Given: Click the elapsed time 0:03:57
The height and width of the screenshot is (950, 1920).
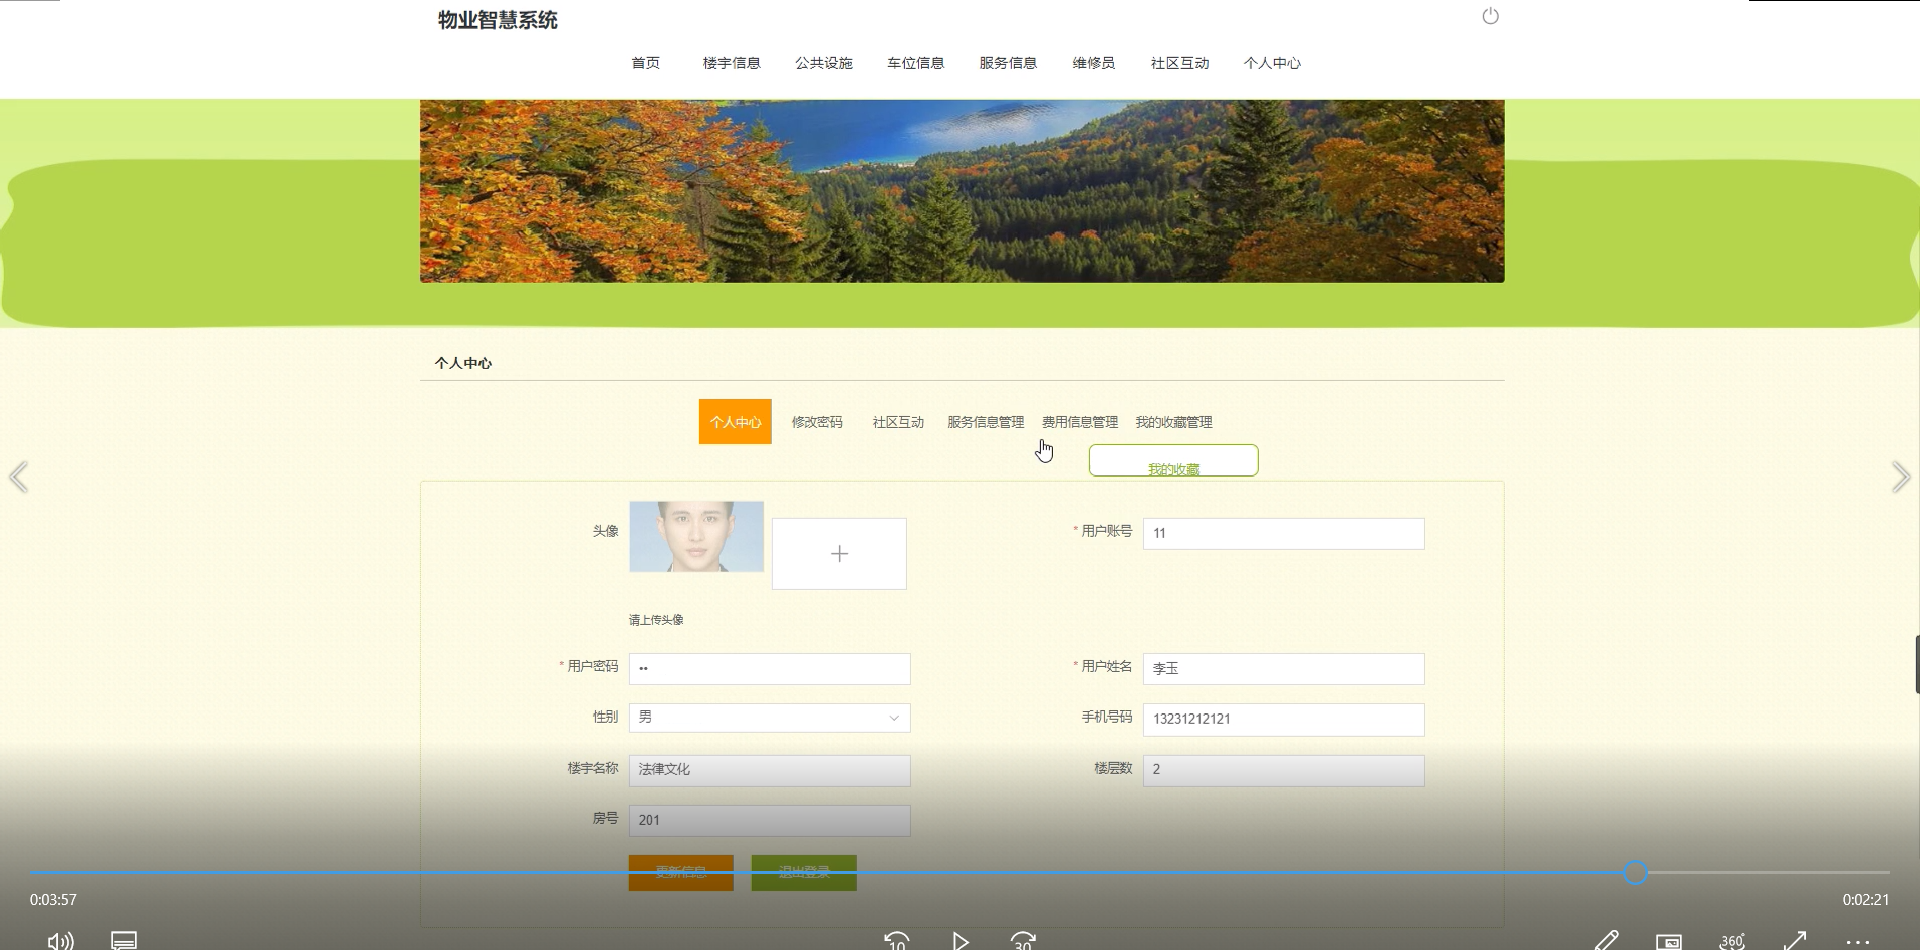Looking at the screenshot, I should pyautogui.click(x=53, y=900).
